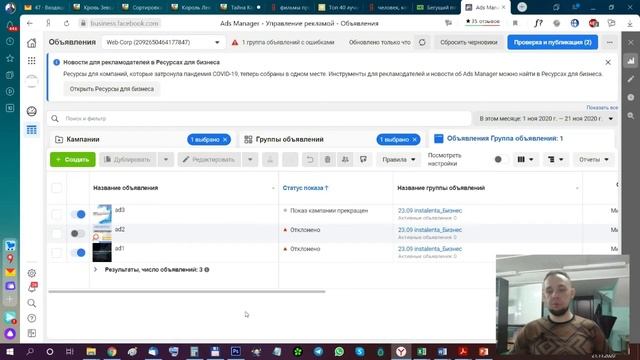Image resolution: width=640 pixels, height=360 pixels.
Task: Go back in the browser
Action: click(30, 24)
